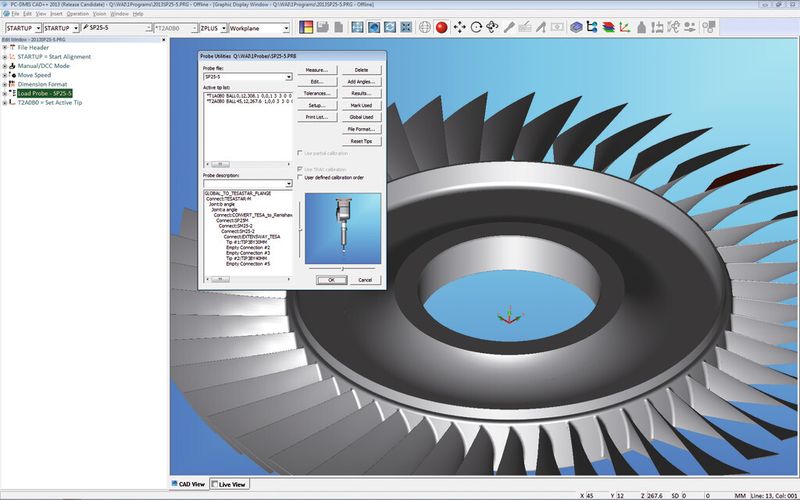Click the grayed-out path lines icon

point(673,28)
